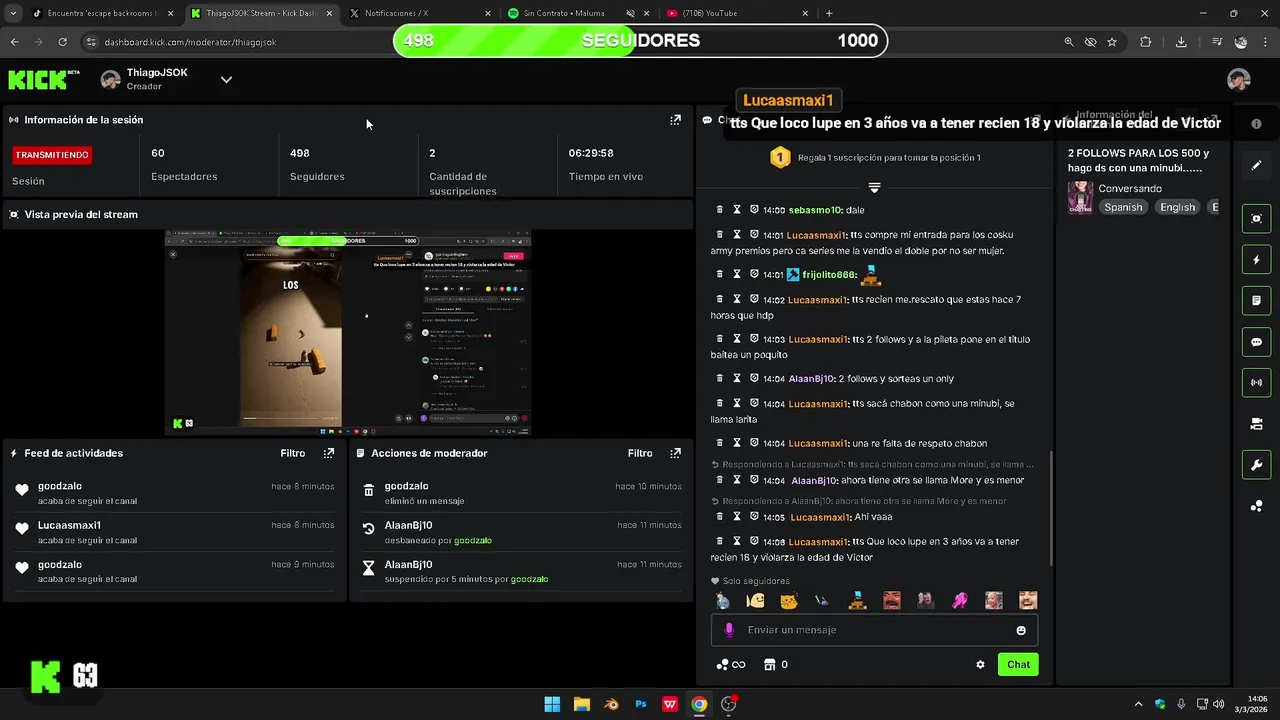Click the three-dots kicks icon in sidebar

1256,506
